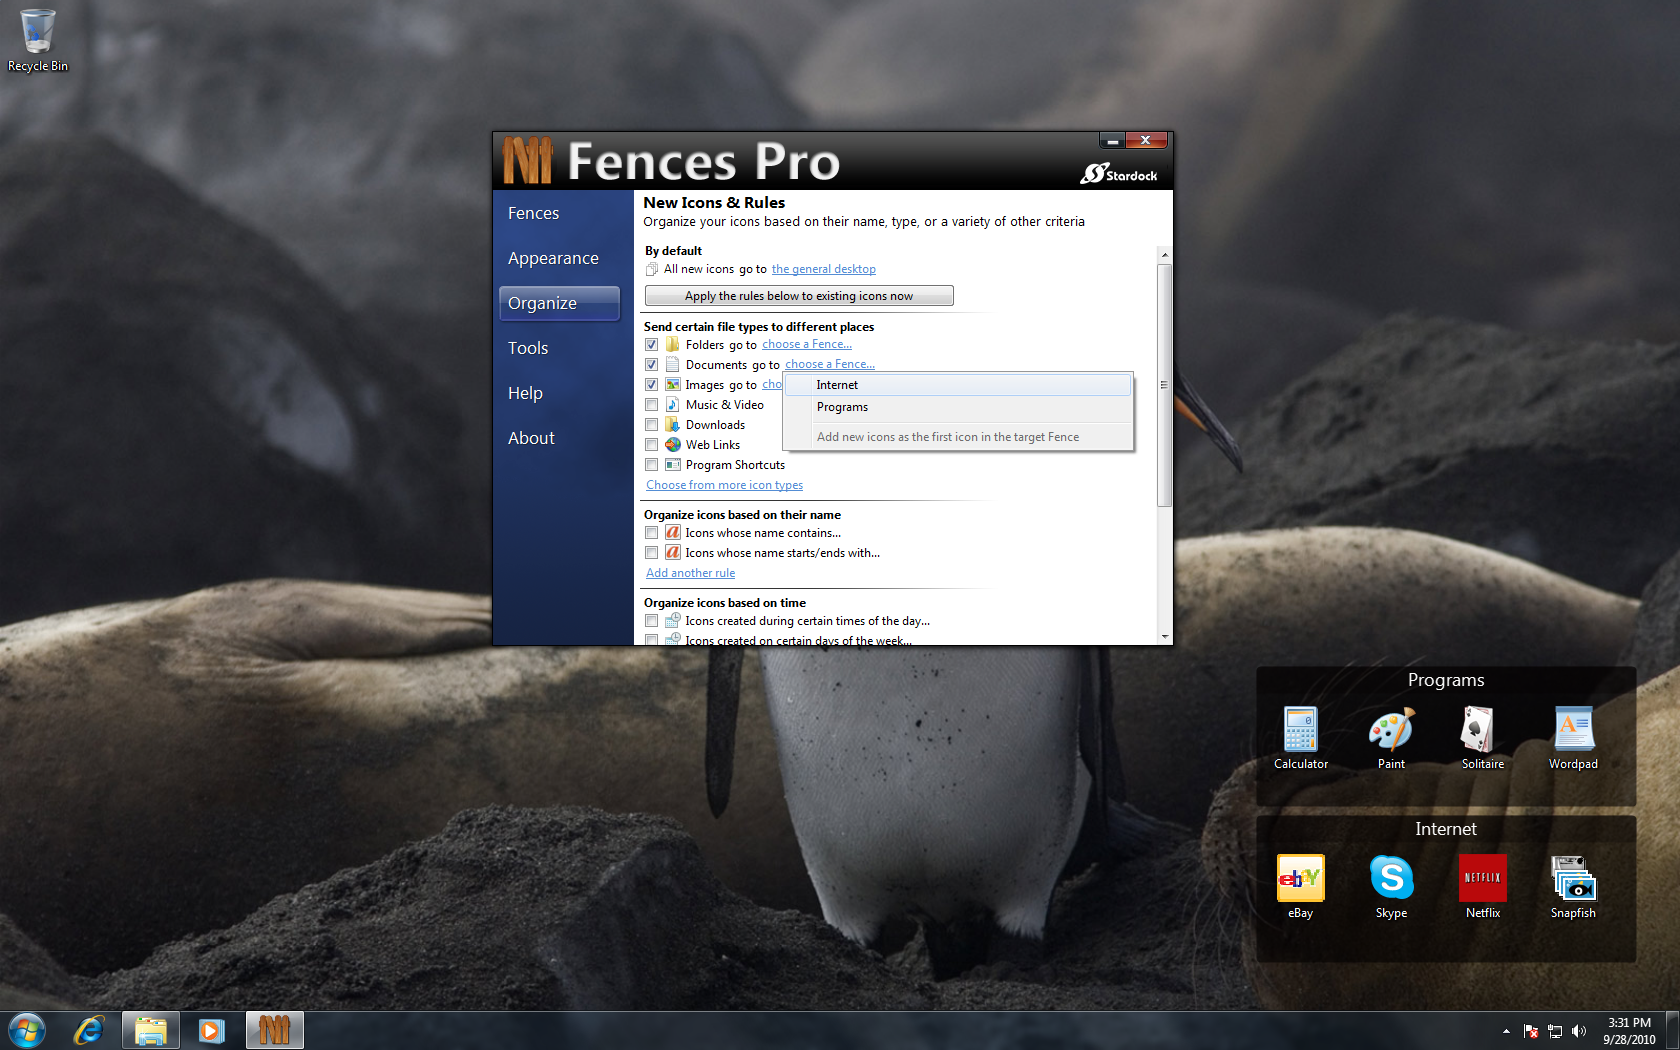The image size is (1680, 1050).
Task: Show hidden system tray icons
Action: tap(1506, 1031)
